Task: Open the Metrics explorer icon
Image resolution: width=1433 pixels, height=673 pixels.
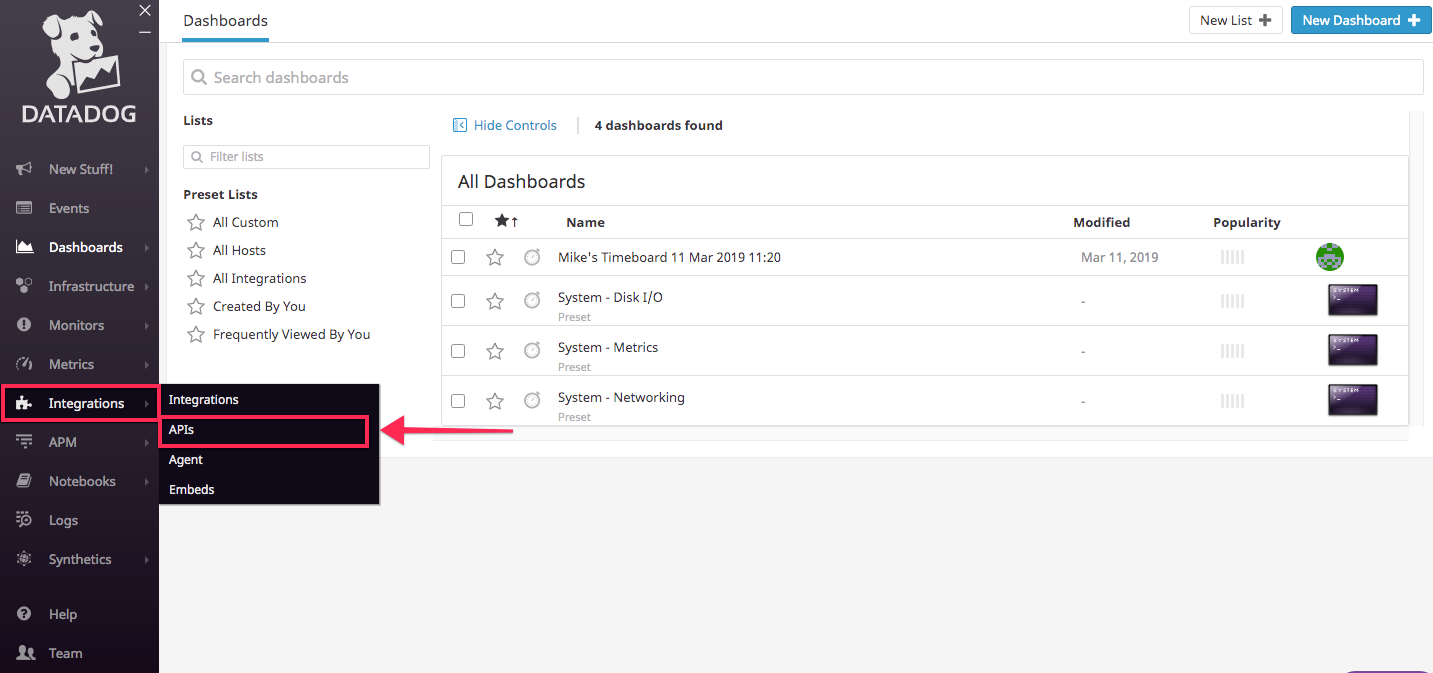Action: point(22,363)
